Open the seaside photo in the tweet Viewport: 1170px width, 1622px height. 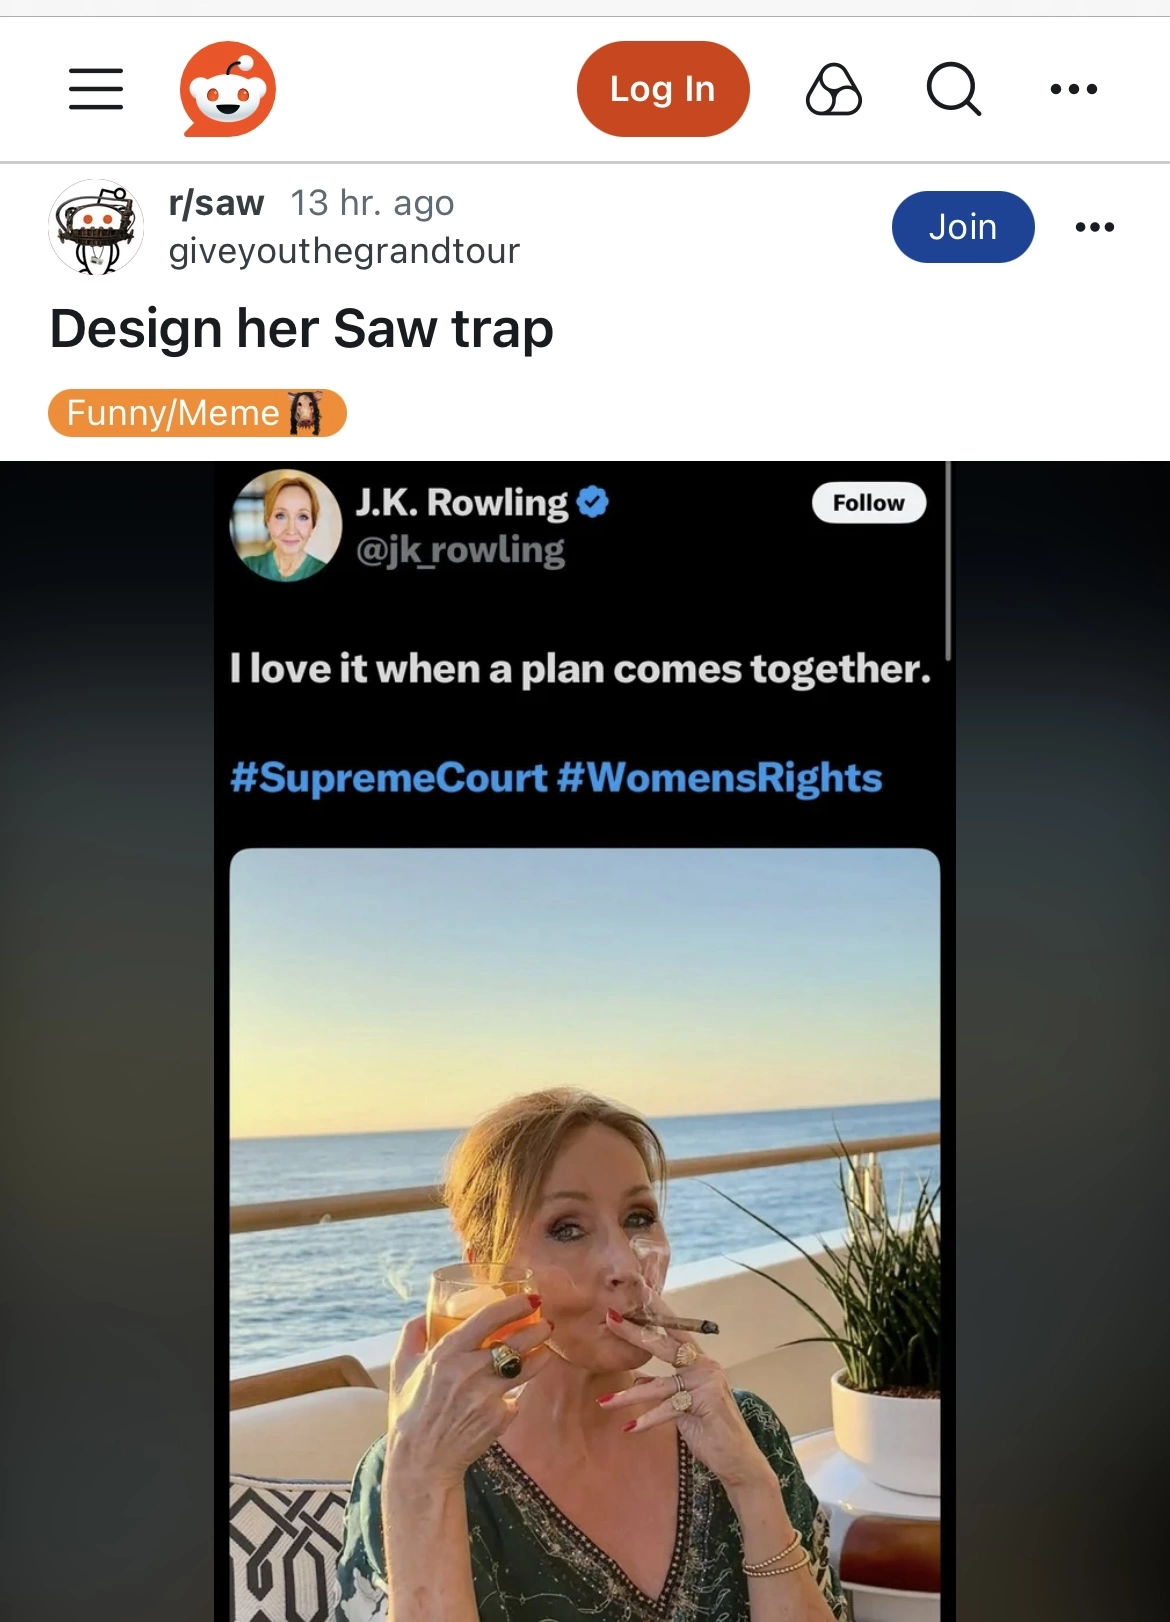pyautogui.click(x=584, y=1230)
